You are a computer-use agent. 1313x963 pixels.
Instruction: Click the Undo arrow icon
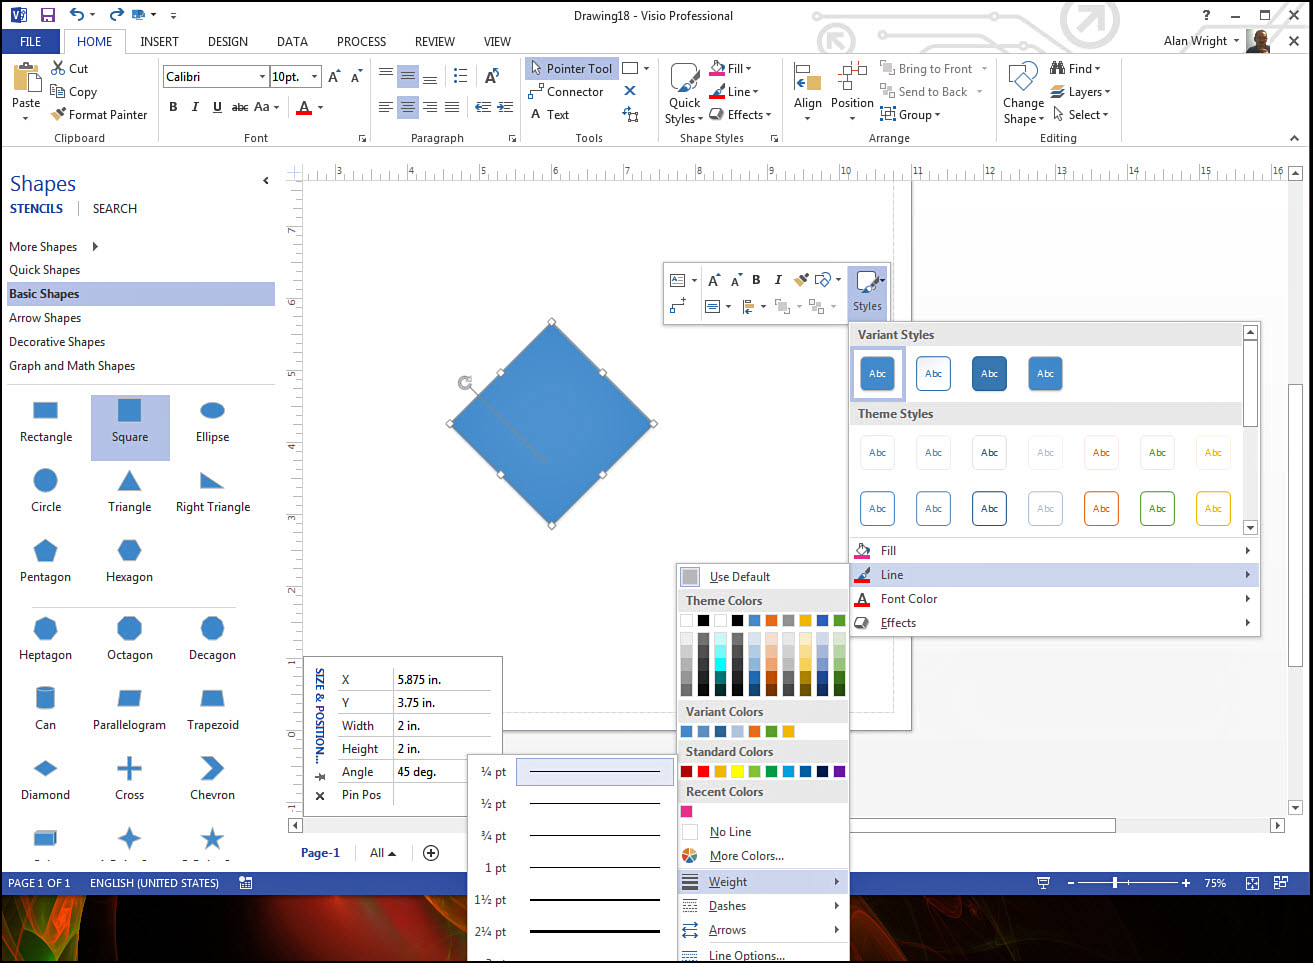tap(77, 14)
